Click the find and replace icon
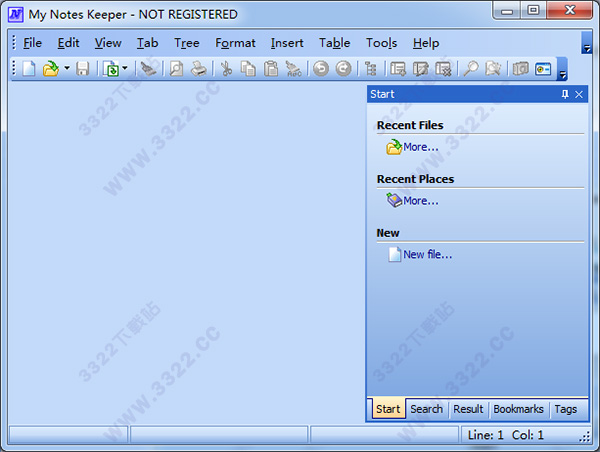The image size is (600, 452). [493, 69]
